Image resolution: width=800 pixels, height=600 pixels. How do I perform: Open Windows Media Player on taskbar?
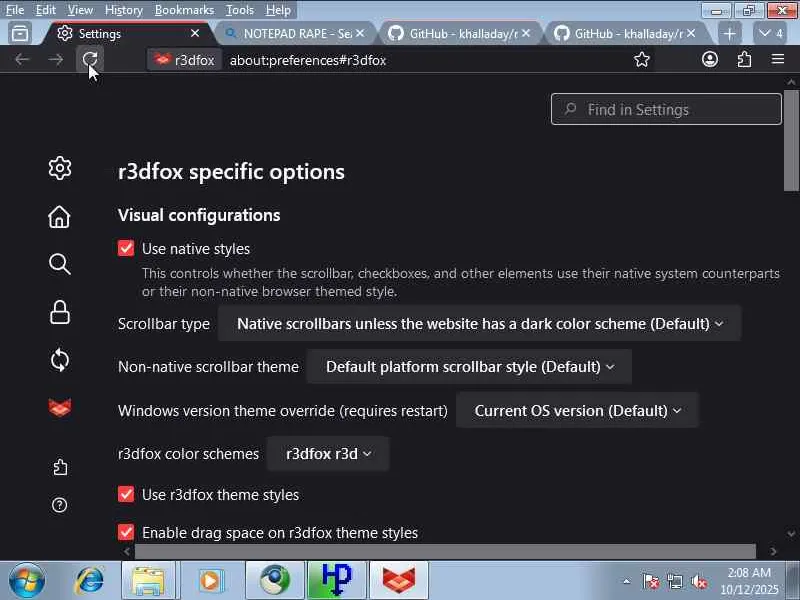coord(210,581)
